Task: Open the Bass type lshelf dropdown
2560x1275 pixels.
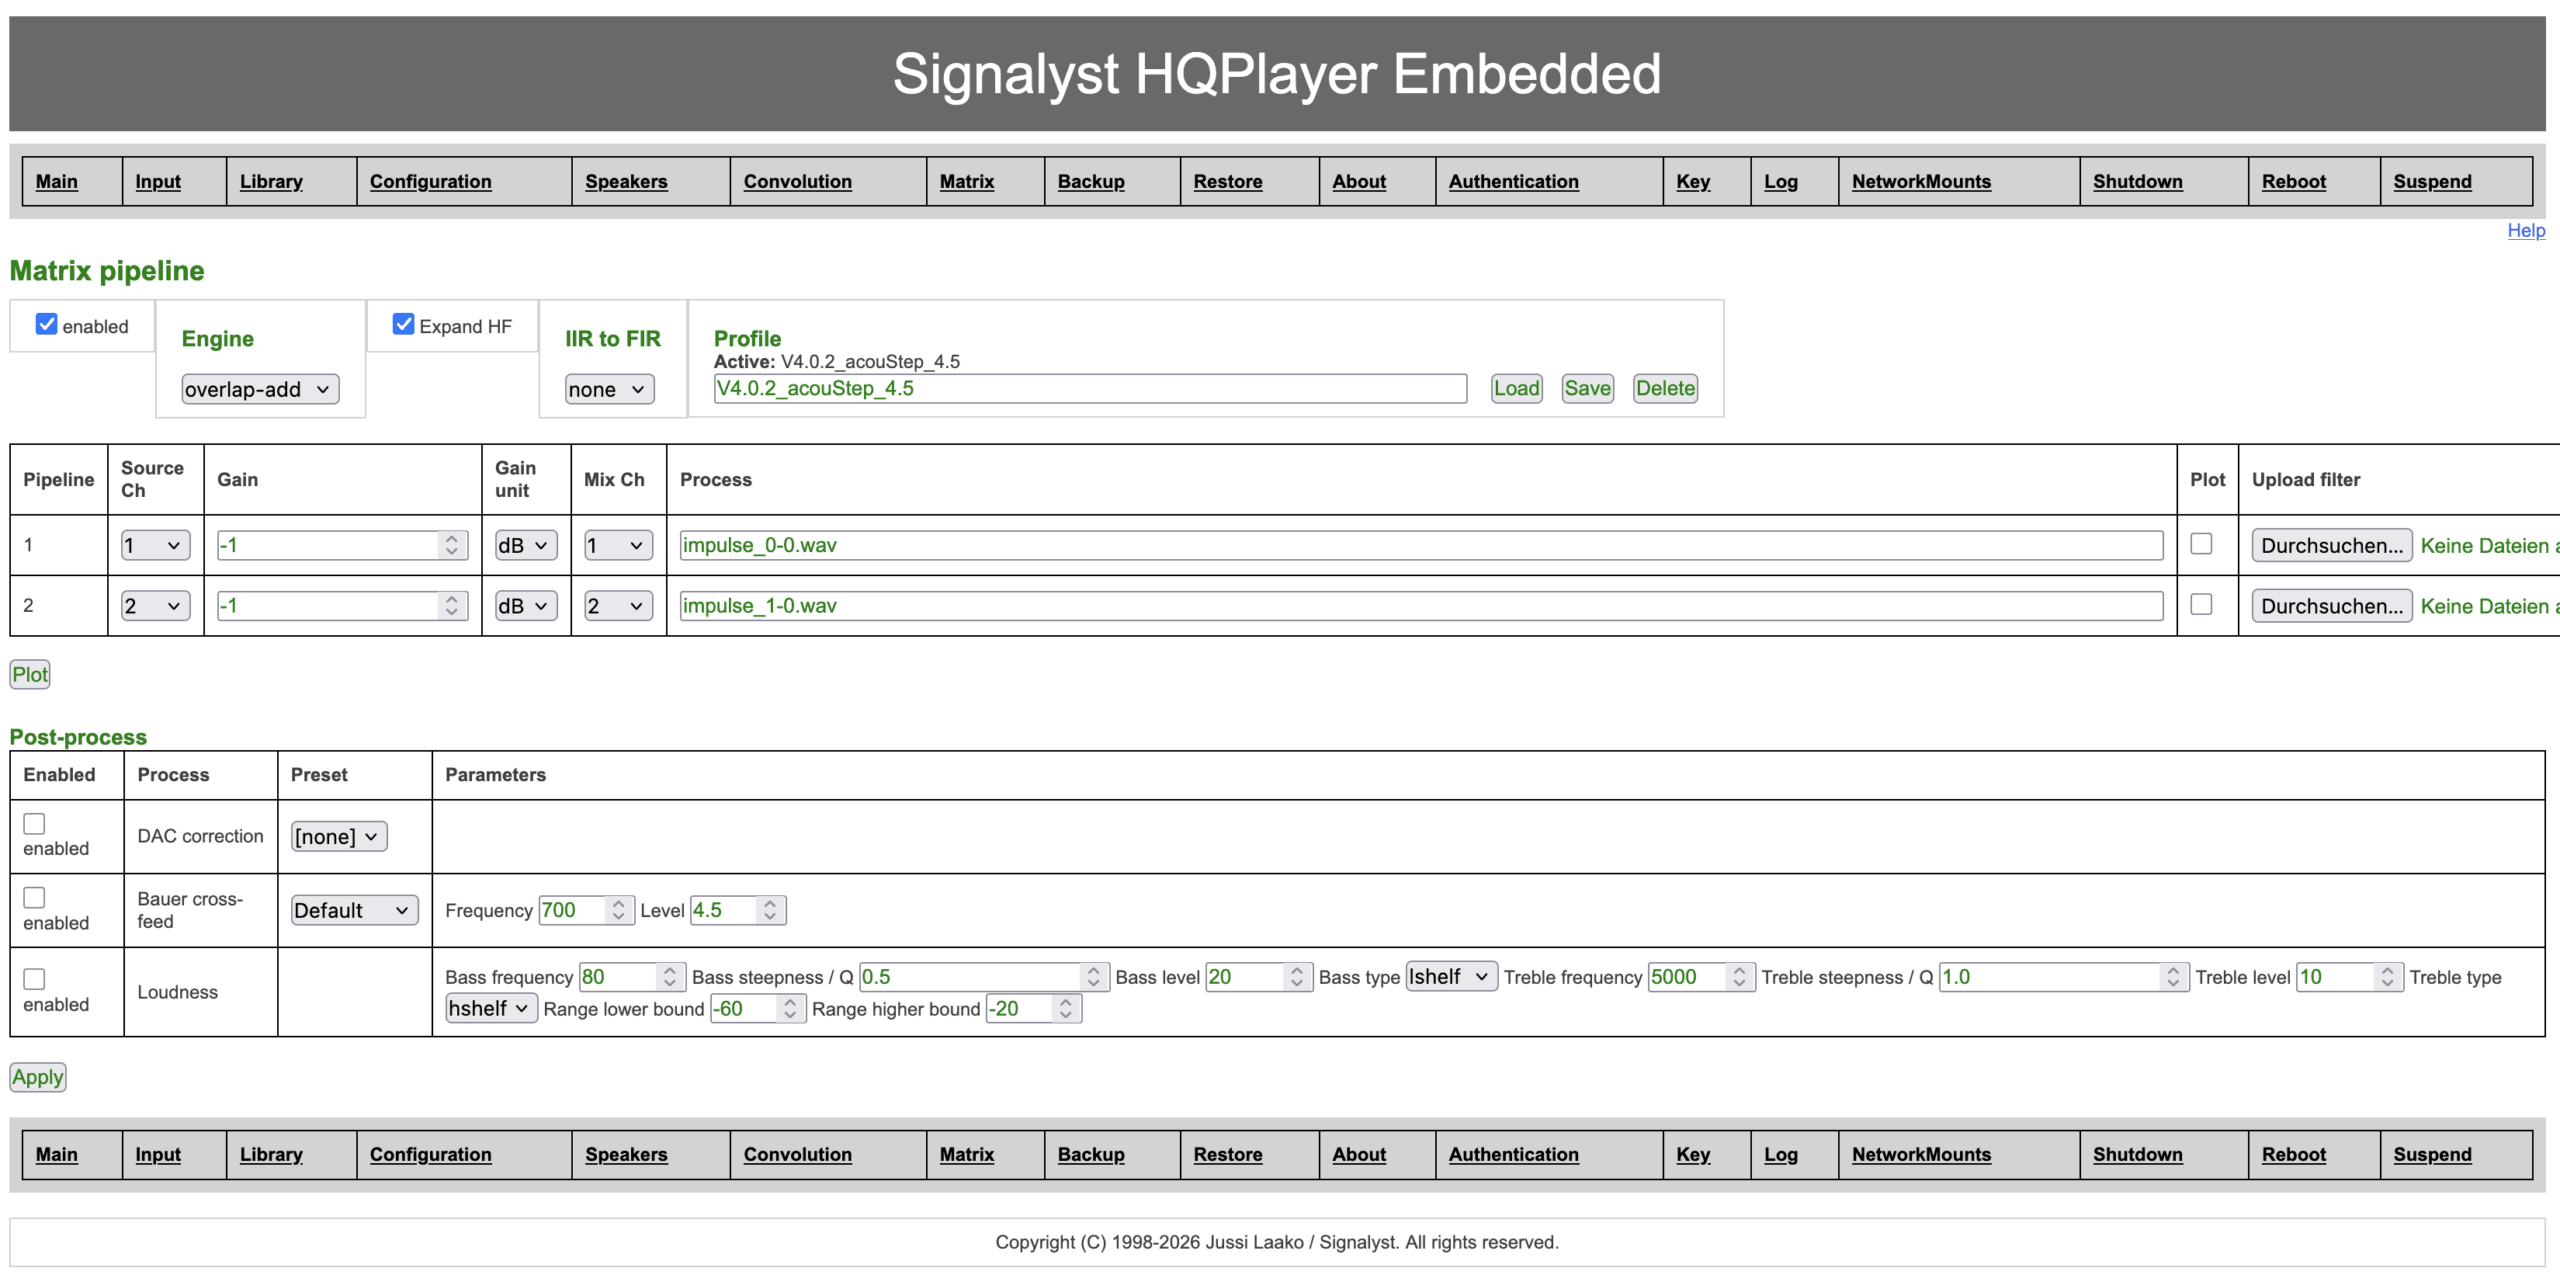Action: point(1451,977)
